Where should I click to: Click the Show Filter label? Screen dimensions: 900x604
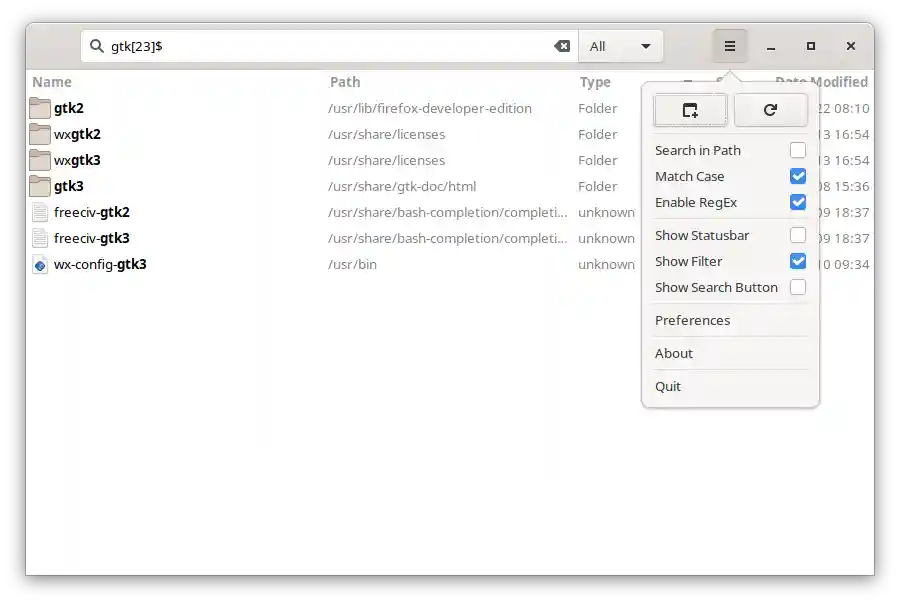(x=688, y=261)
